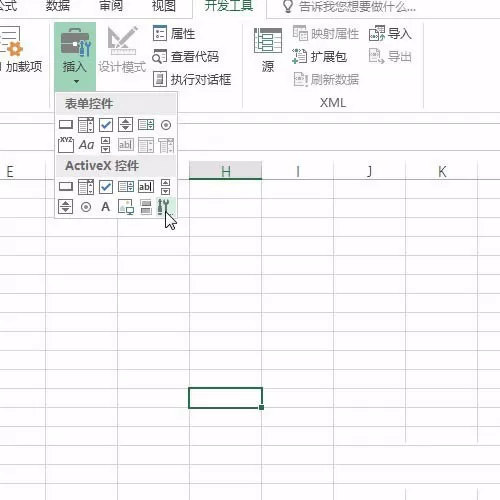Click 刷新数据 refresh data

(326, 79)
